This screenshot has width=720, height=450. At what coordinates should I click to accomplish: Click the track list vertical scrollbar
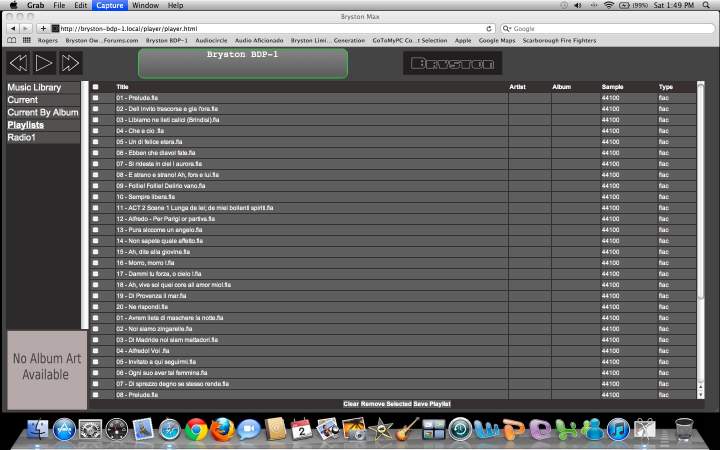pos(700,191)
